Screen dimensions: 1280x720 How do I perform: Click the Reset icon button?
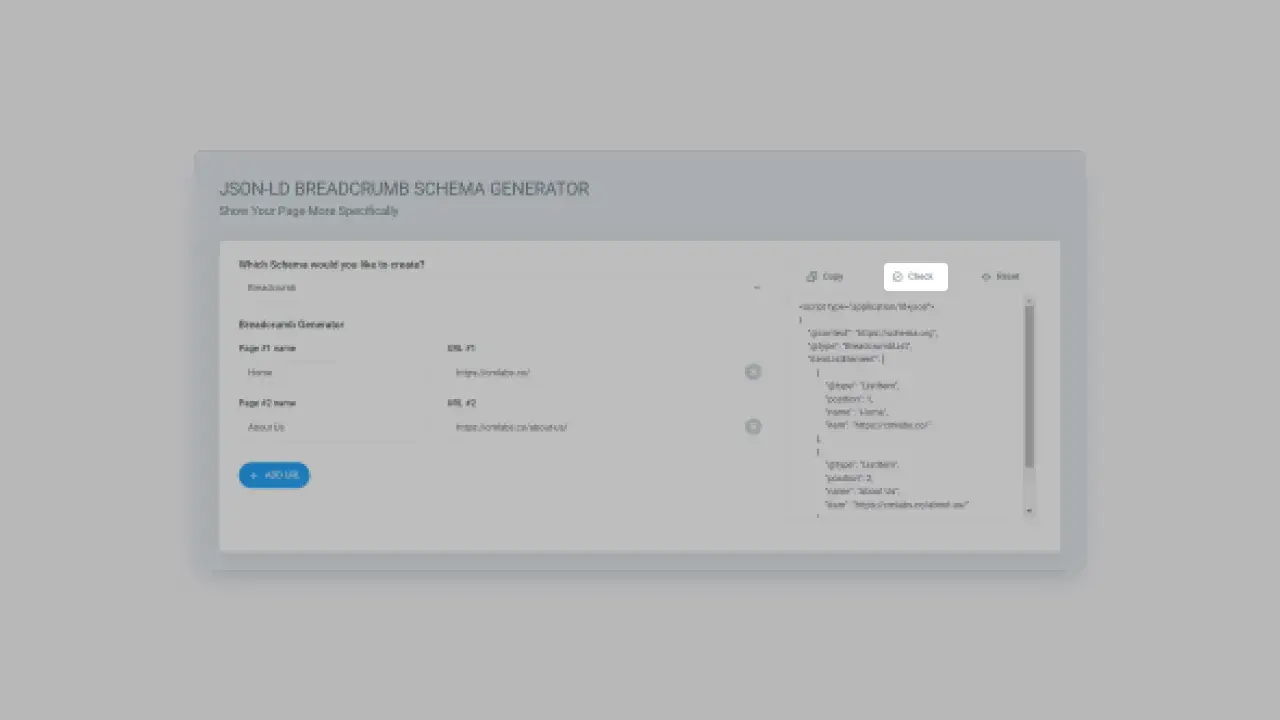coord(986,277)
